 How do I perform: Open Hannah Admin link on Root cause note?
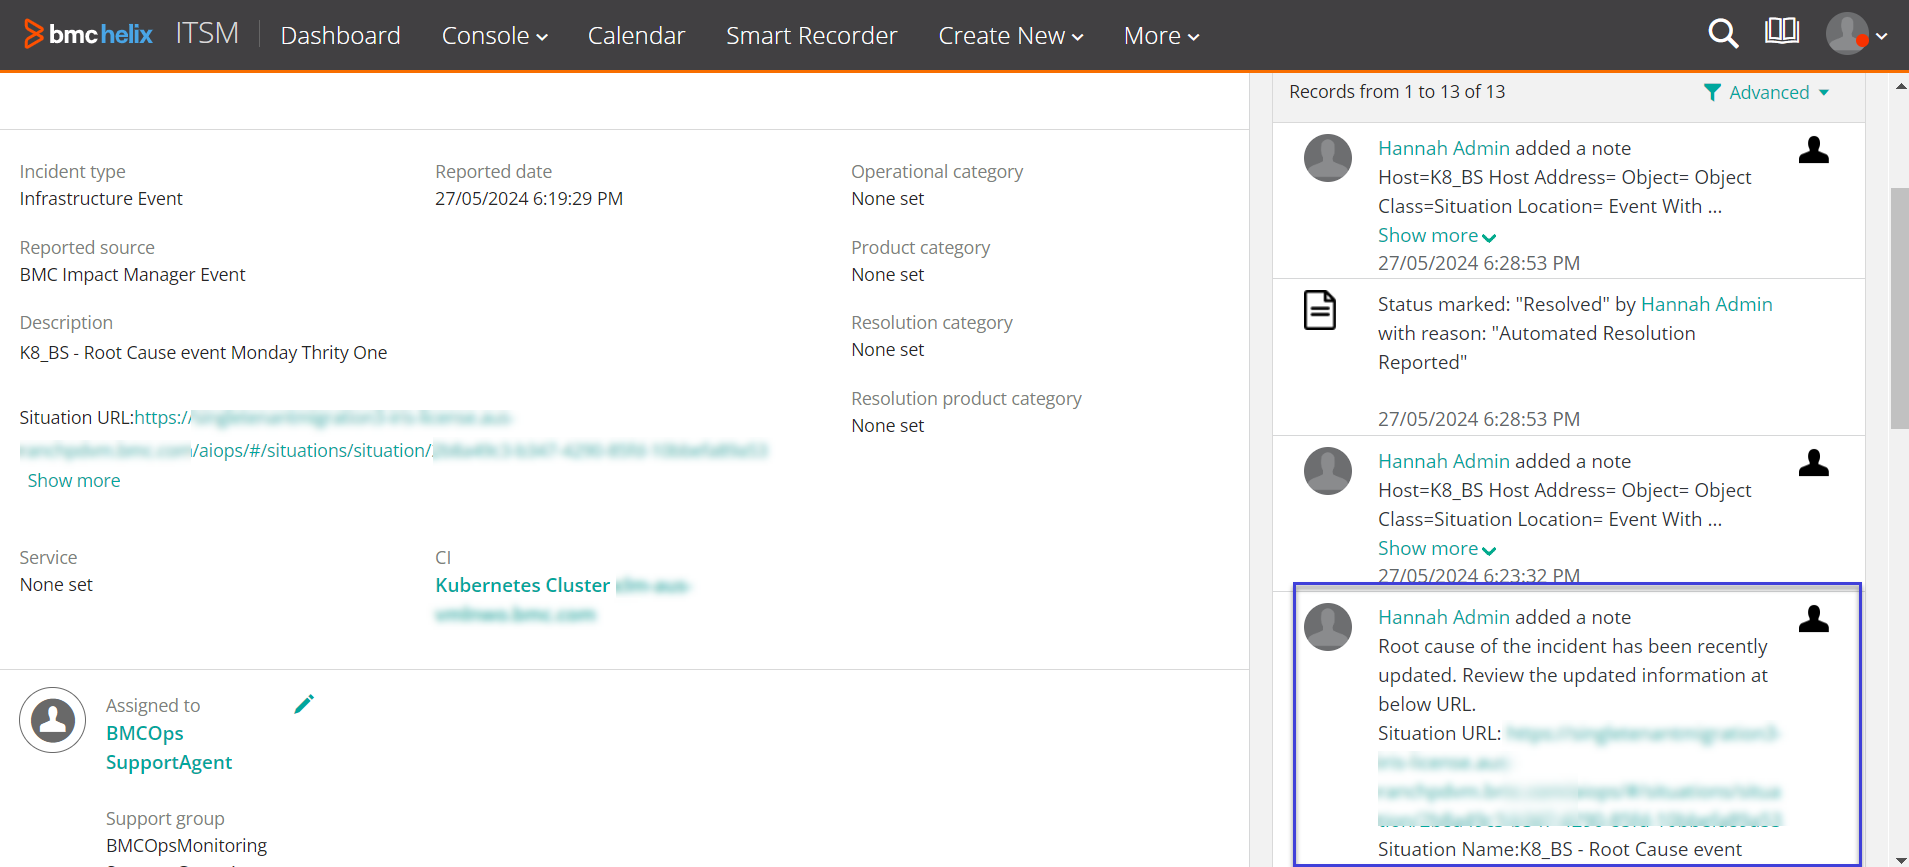pyautogui.click(x=1444, y=617)
